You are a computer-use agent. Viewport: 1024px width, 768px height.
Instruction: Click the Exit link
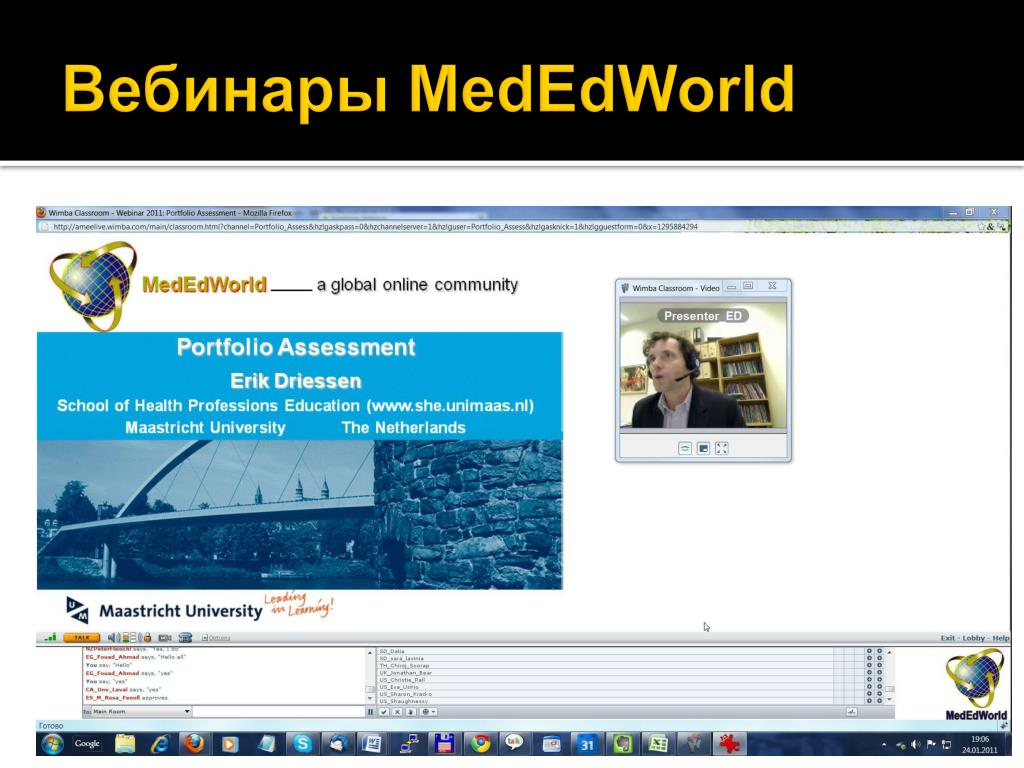tap(948, 638)
